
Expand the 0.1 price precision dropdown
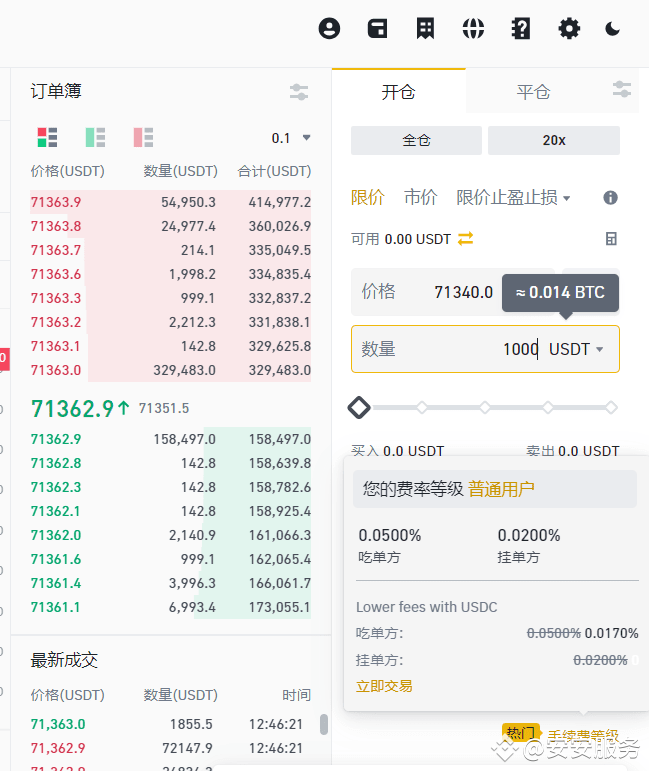292,138
